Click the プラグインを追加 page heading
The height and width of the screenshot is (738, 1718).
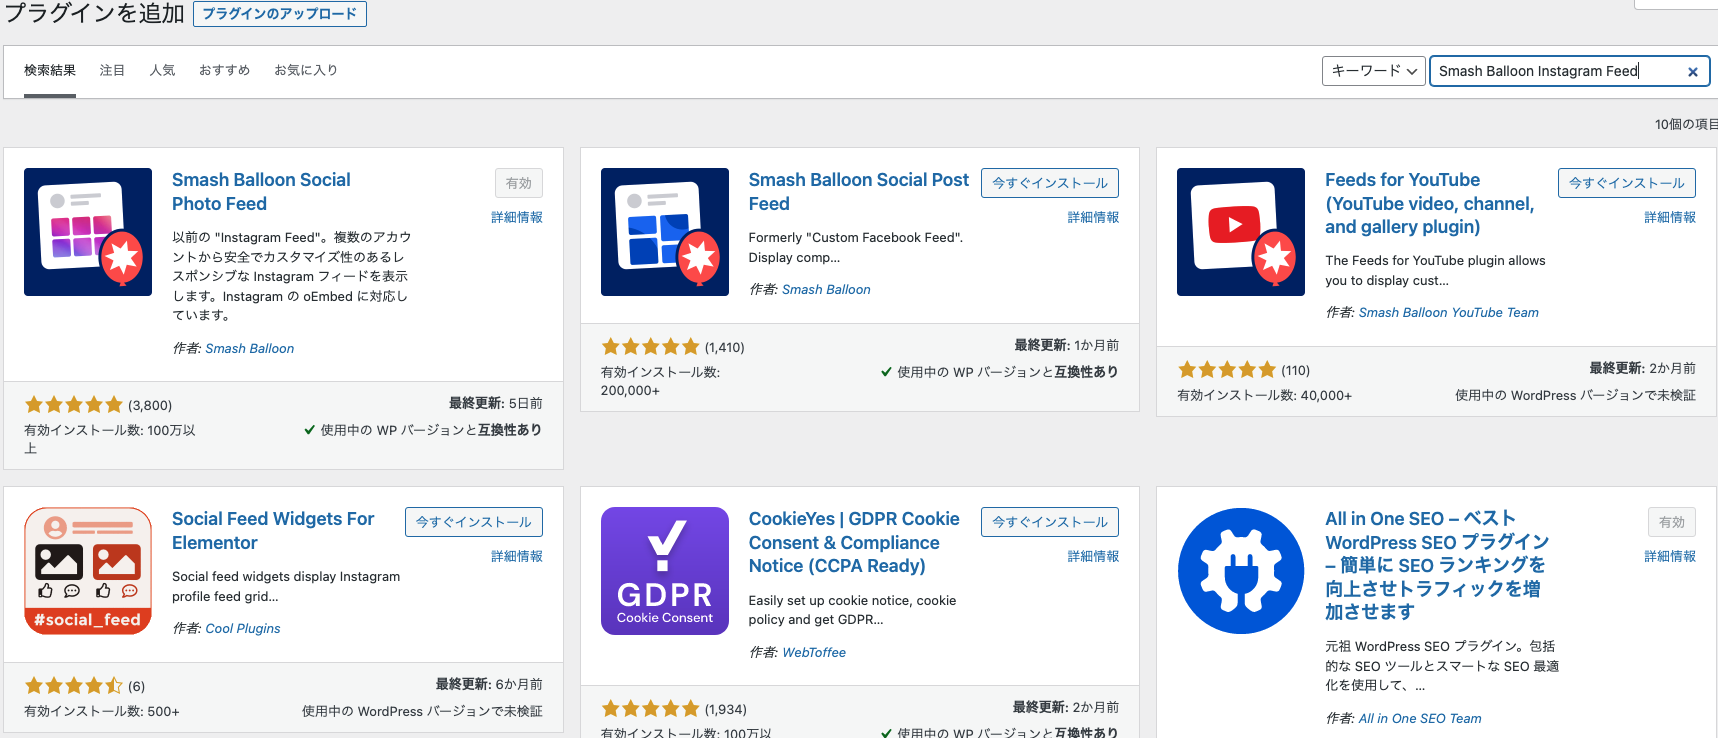(x=95, y=13)
